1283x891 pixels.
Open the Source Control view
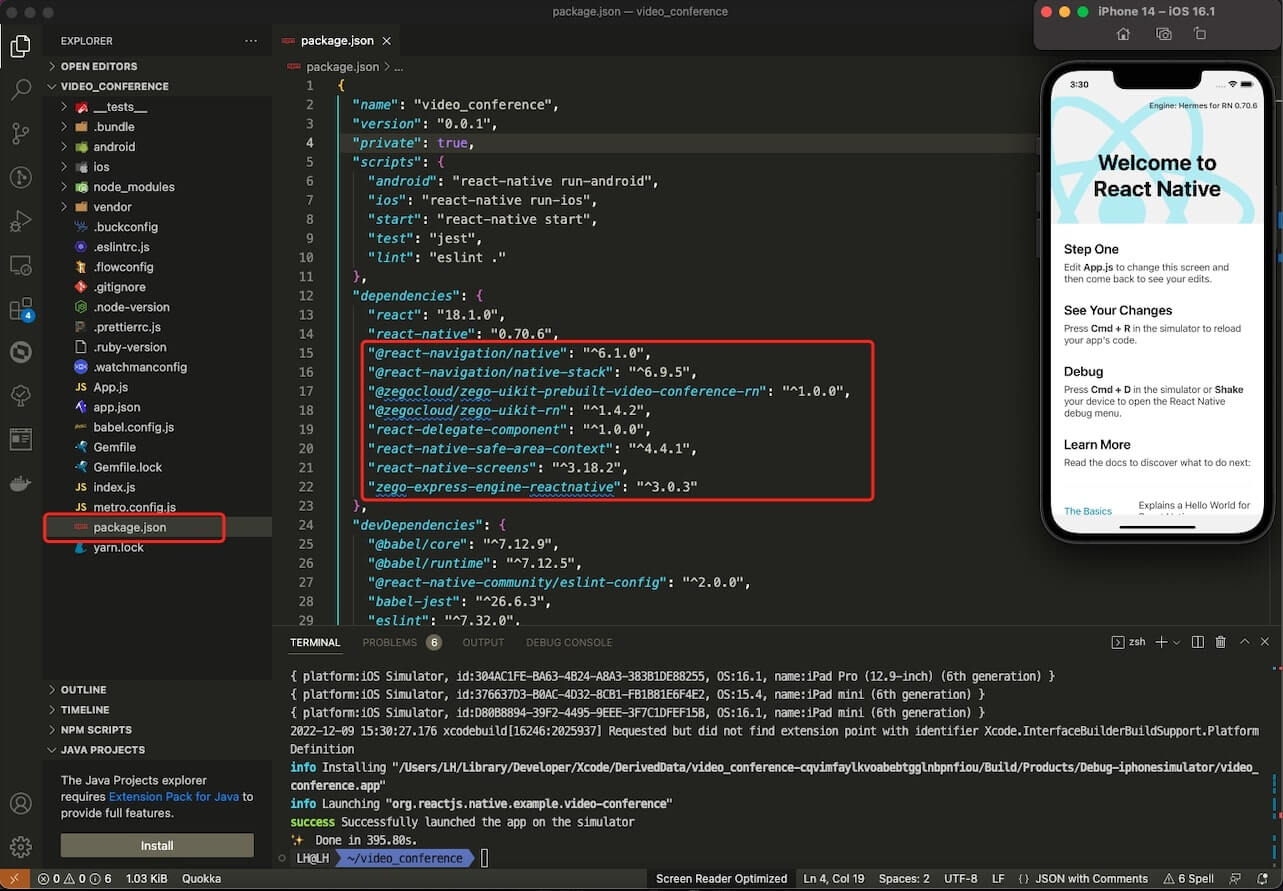(x=20, y=134)
